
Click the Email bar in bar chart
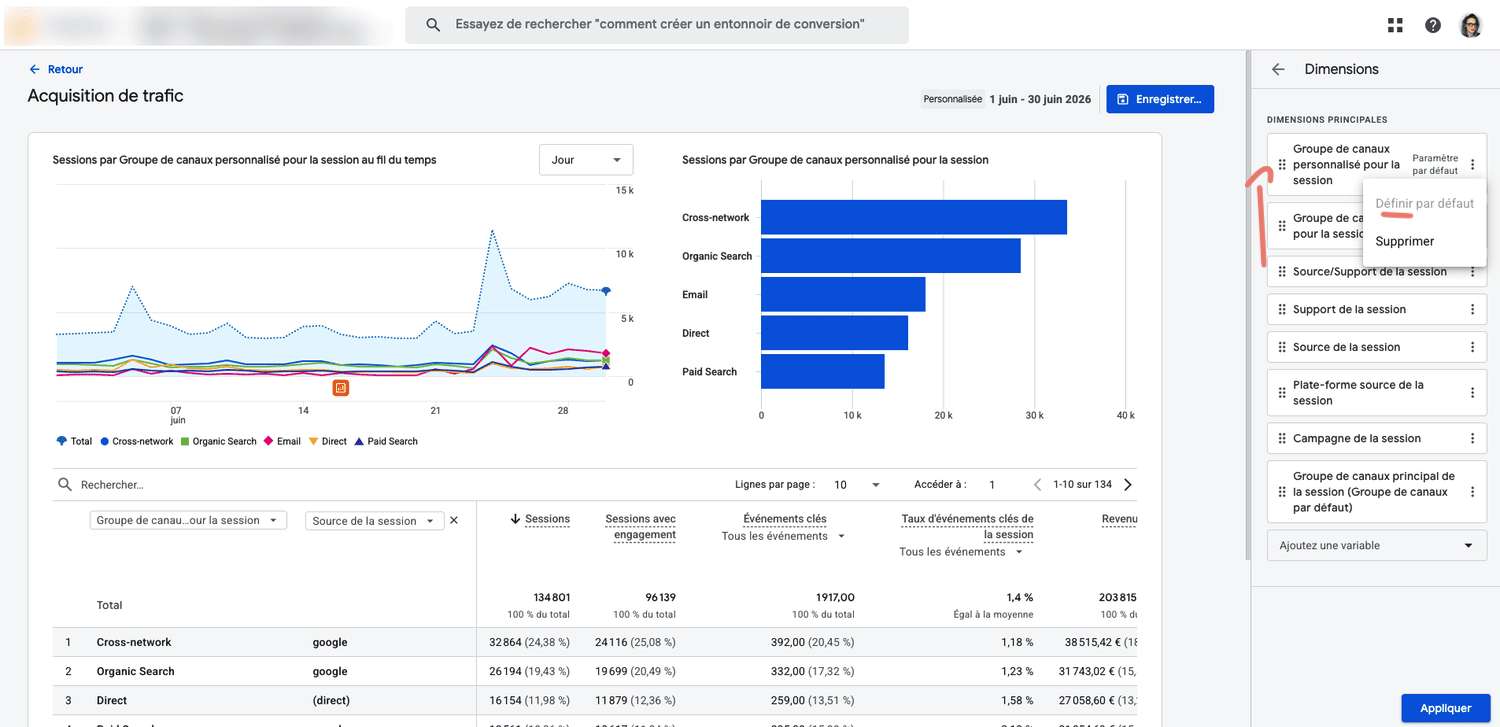[x=843, y=295]
